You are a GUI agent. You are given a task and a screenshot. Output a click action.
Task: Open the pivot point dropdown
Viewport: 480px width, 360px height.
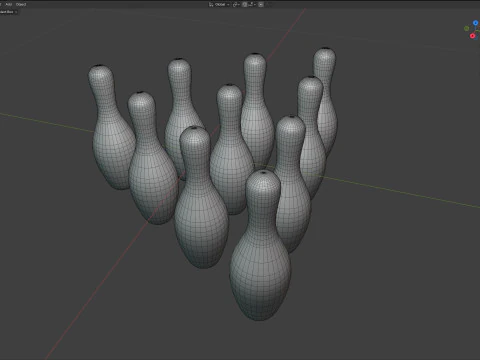[236, 4]
